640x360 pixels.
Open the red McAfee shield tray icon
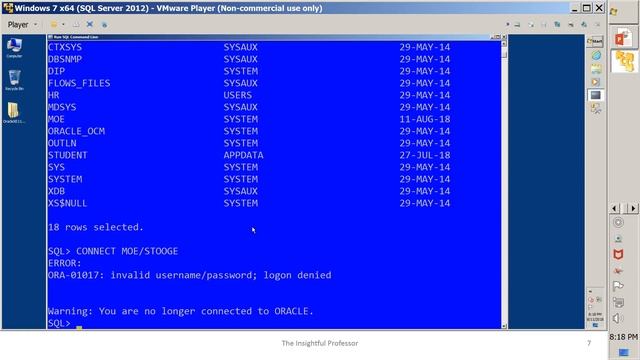click(618, 255)
